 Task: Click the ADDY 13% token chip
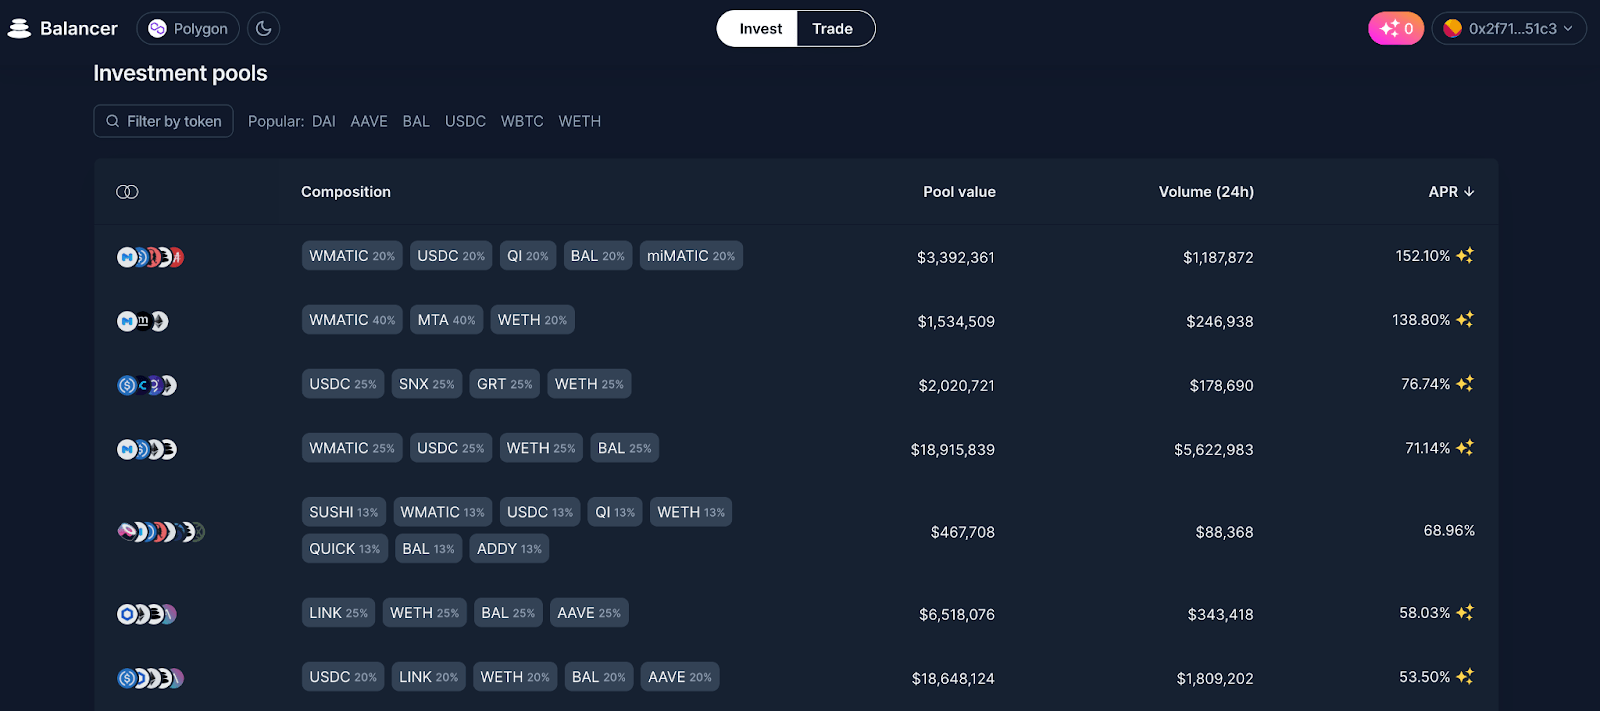(x=509, y=549)
